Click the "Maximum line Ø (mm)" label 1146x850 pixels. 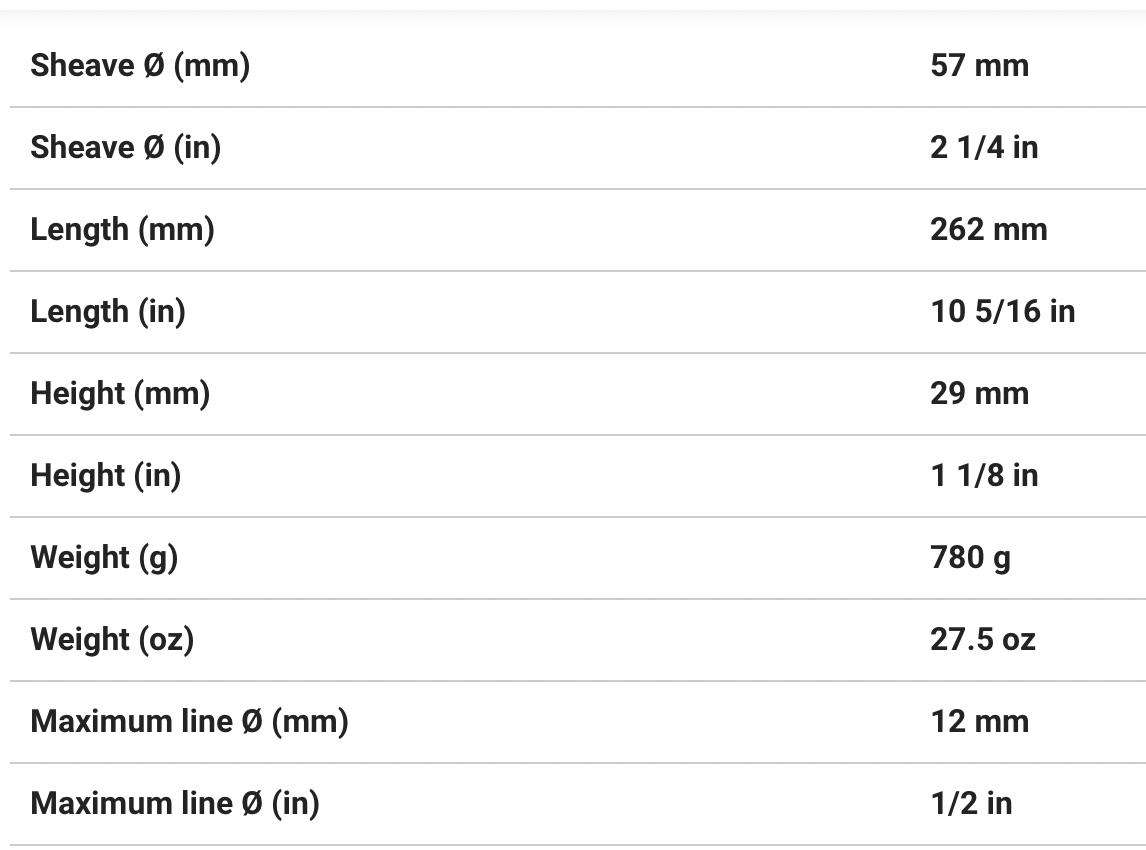click(189, 722)
